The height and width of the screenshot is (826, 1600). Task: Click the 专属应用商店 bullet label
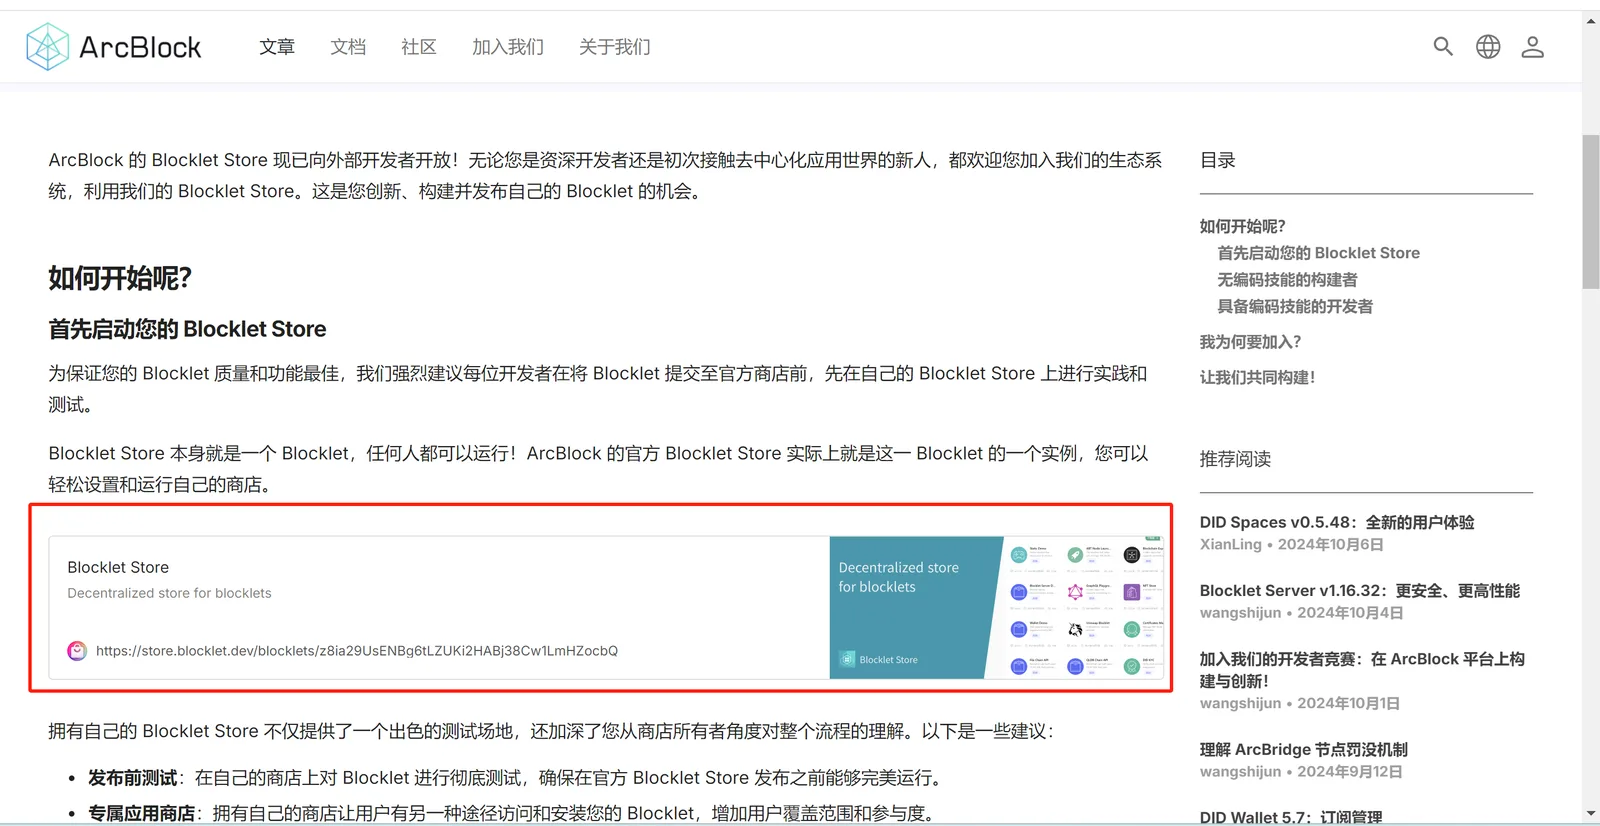pyautogui.click(x=141, y=814)
